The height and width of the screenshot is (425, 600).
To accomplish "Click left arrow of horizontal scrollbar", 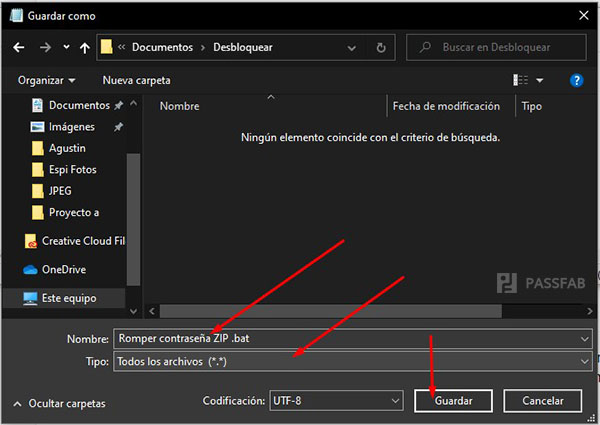I will 152,311.
